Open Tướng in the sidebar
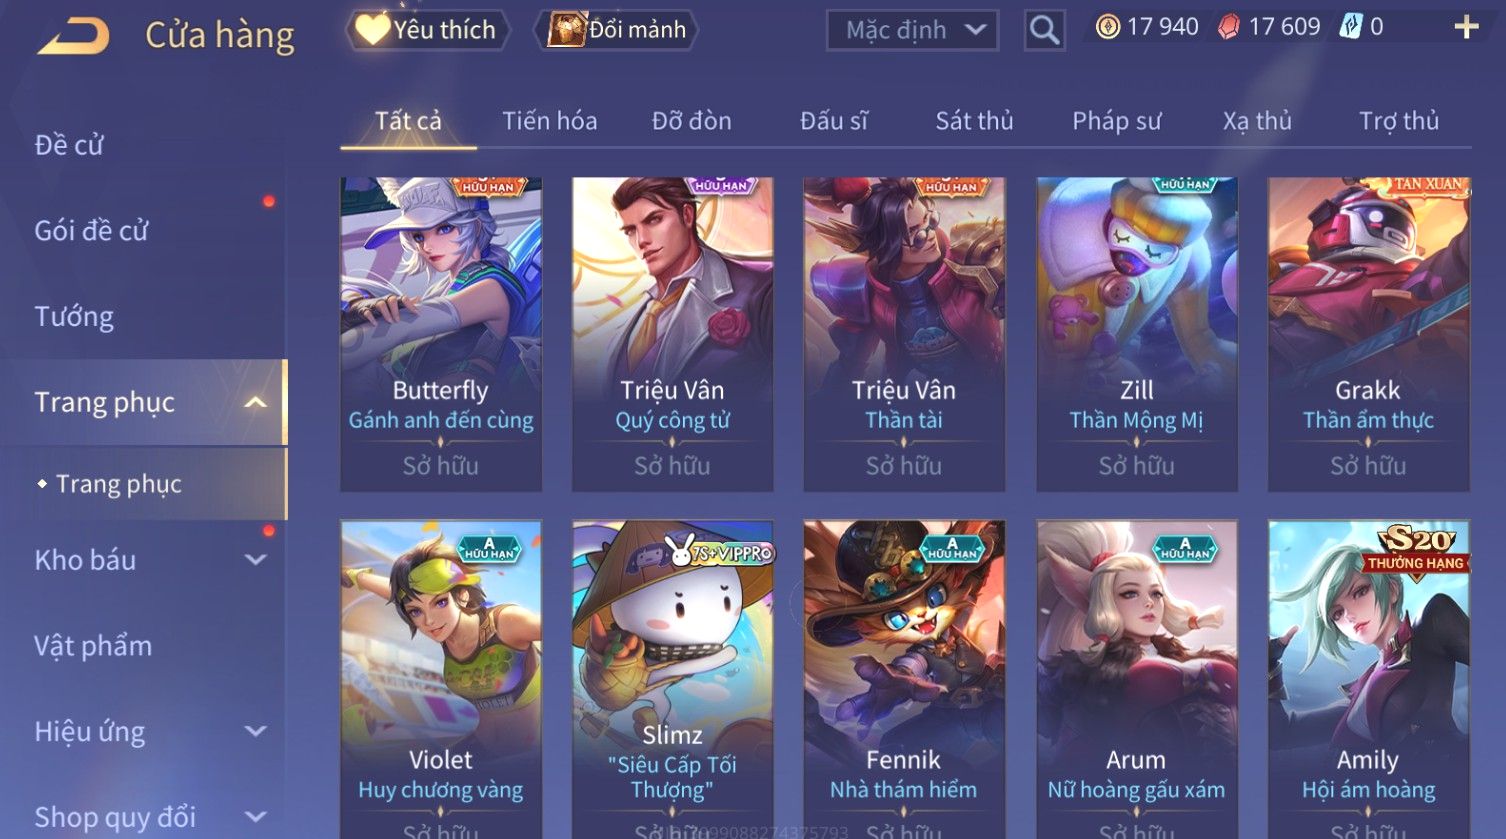 tap(74, 317)
